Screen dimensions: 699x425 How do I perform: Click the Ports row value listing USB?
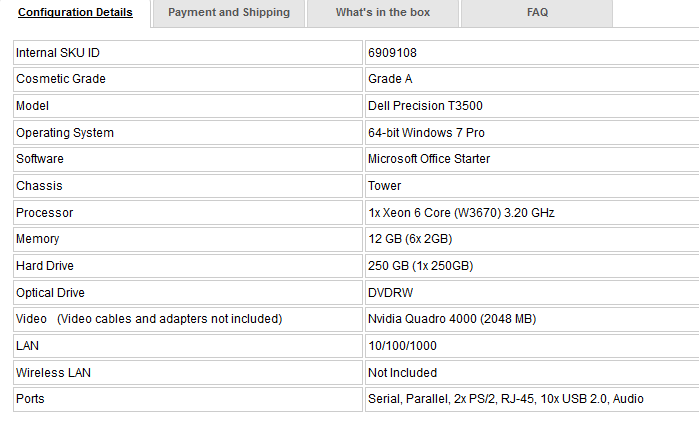(x=506, y=399)
